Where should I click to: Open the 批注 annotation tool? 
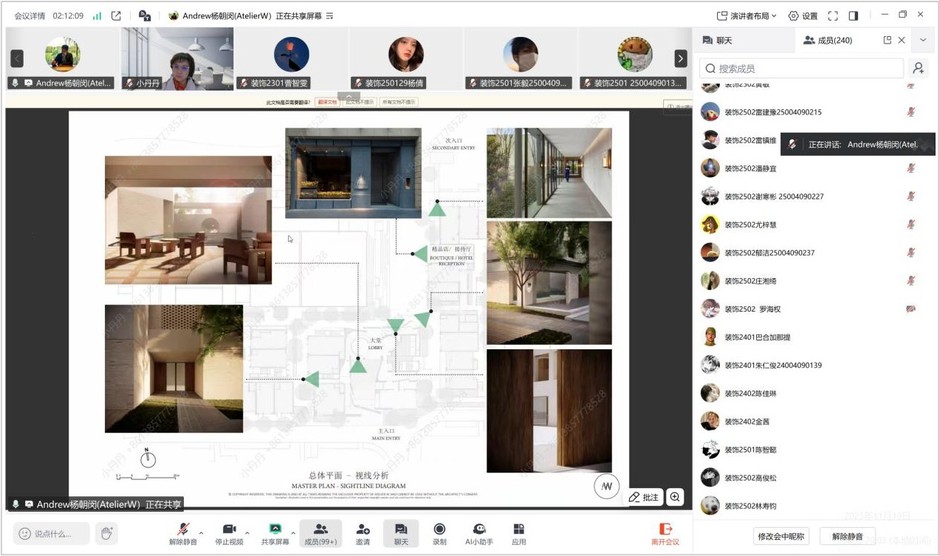(644, 497)
